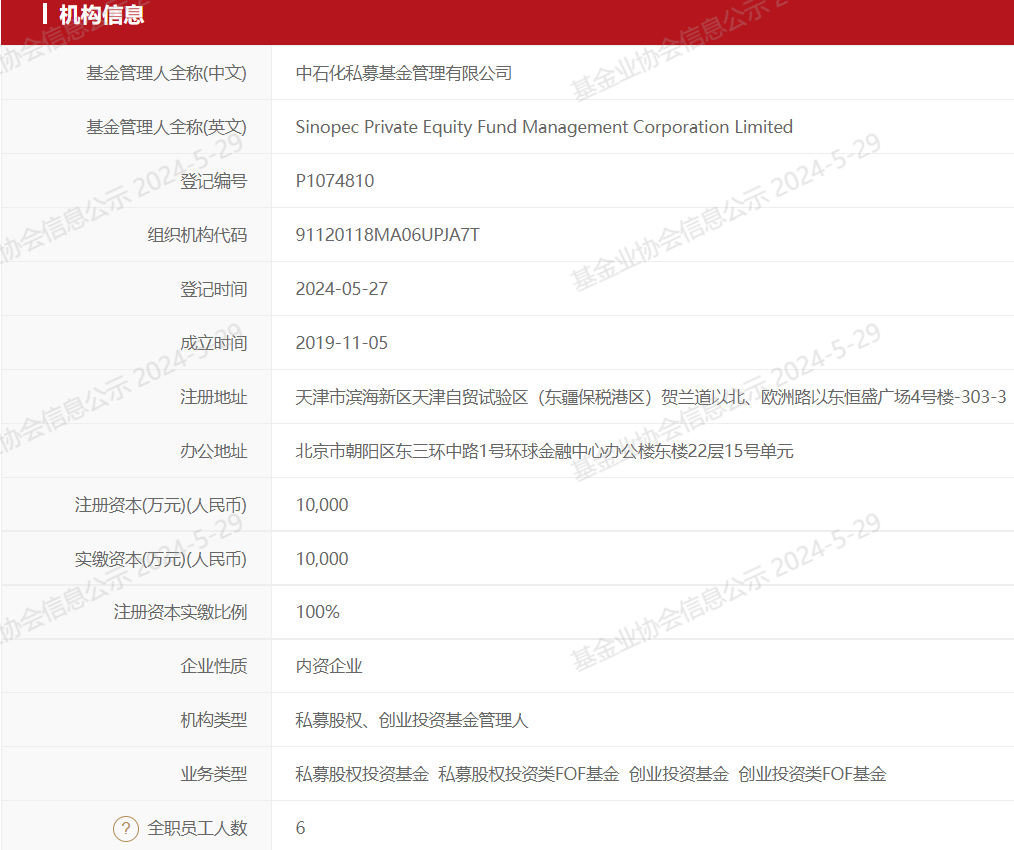Select business type 私募股权投资基金

(x=362, y=774)
